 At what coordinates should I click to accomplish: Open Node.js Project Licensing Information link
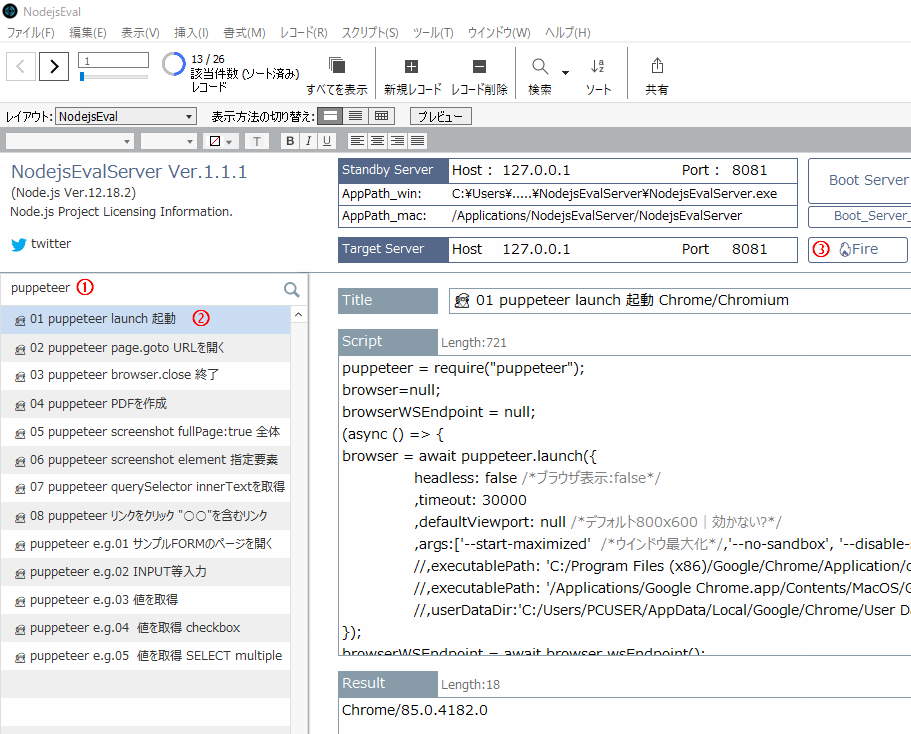click(121, 212)
